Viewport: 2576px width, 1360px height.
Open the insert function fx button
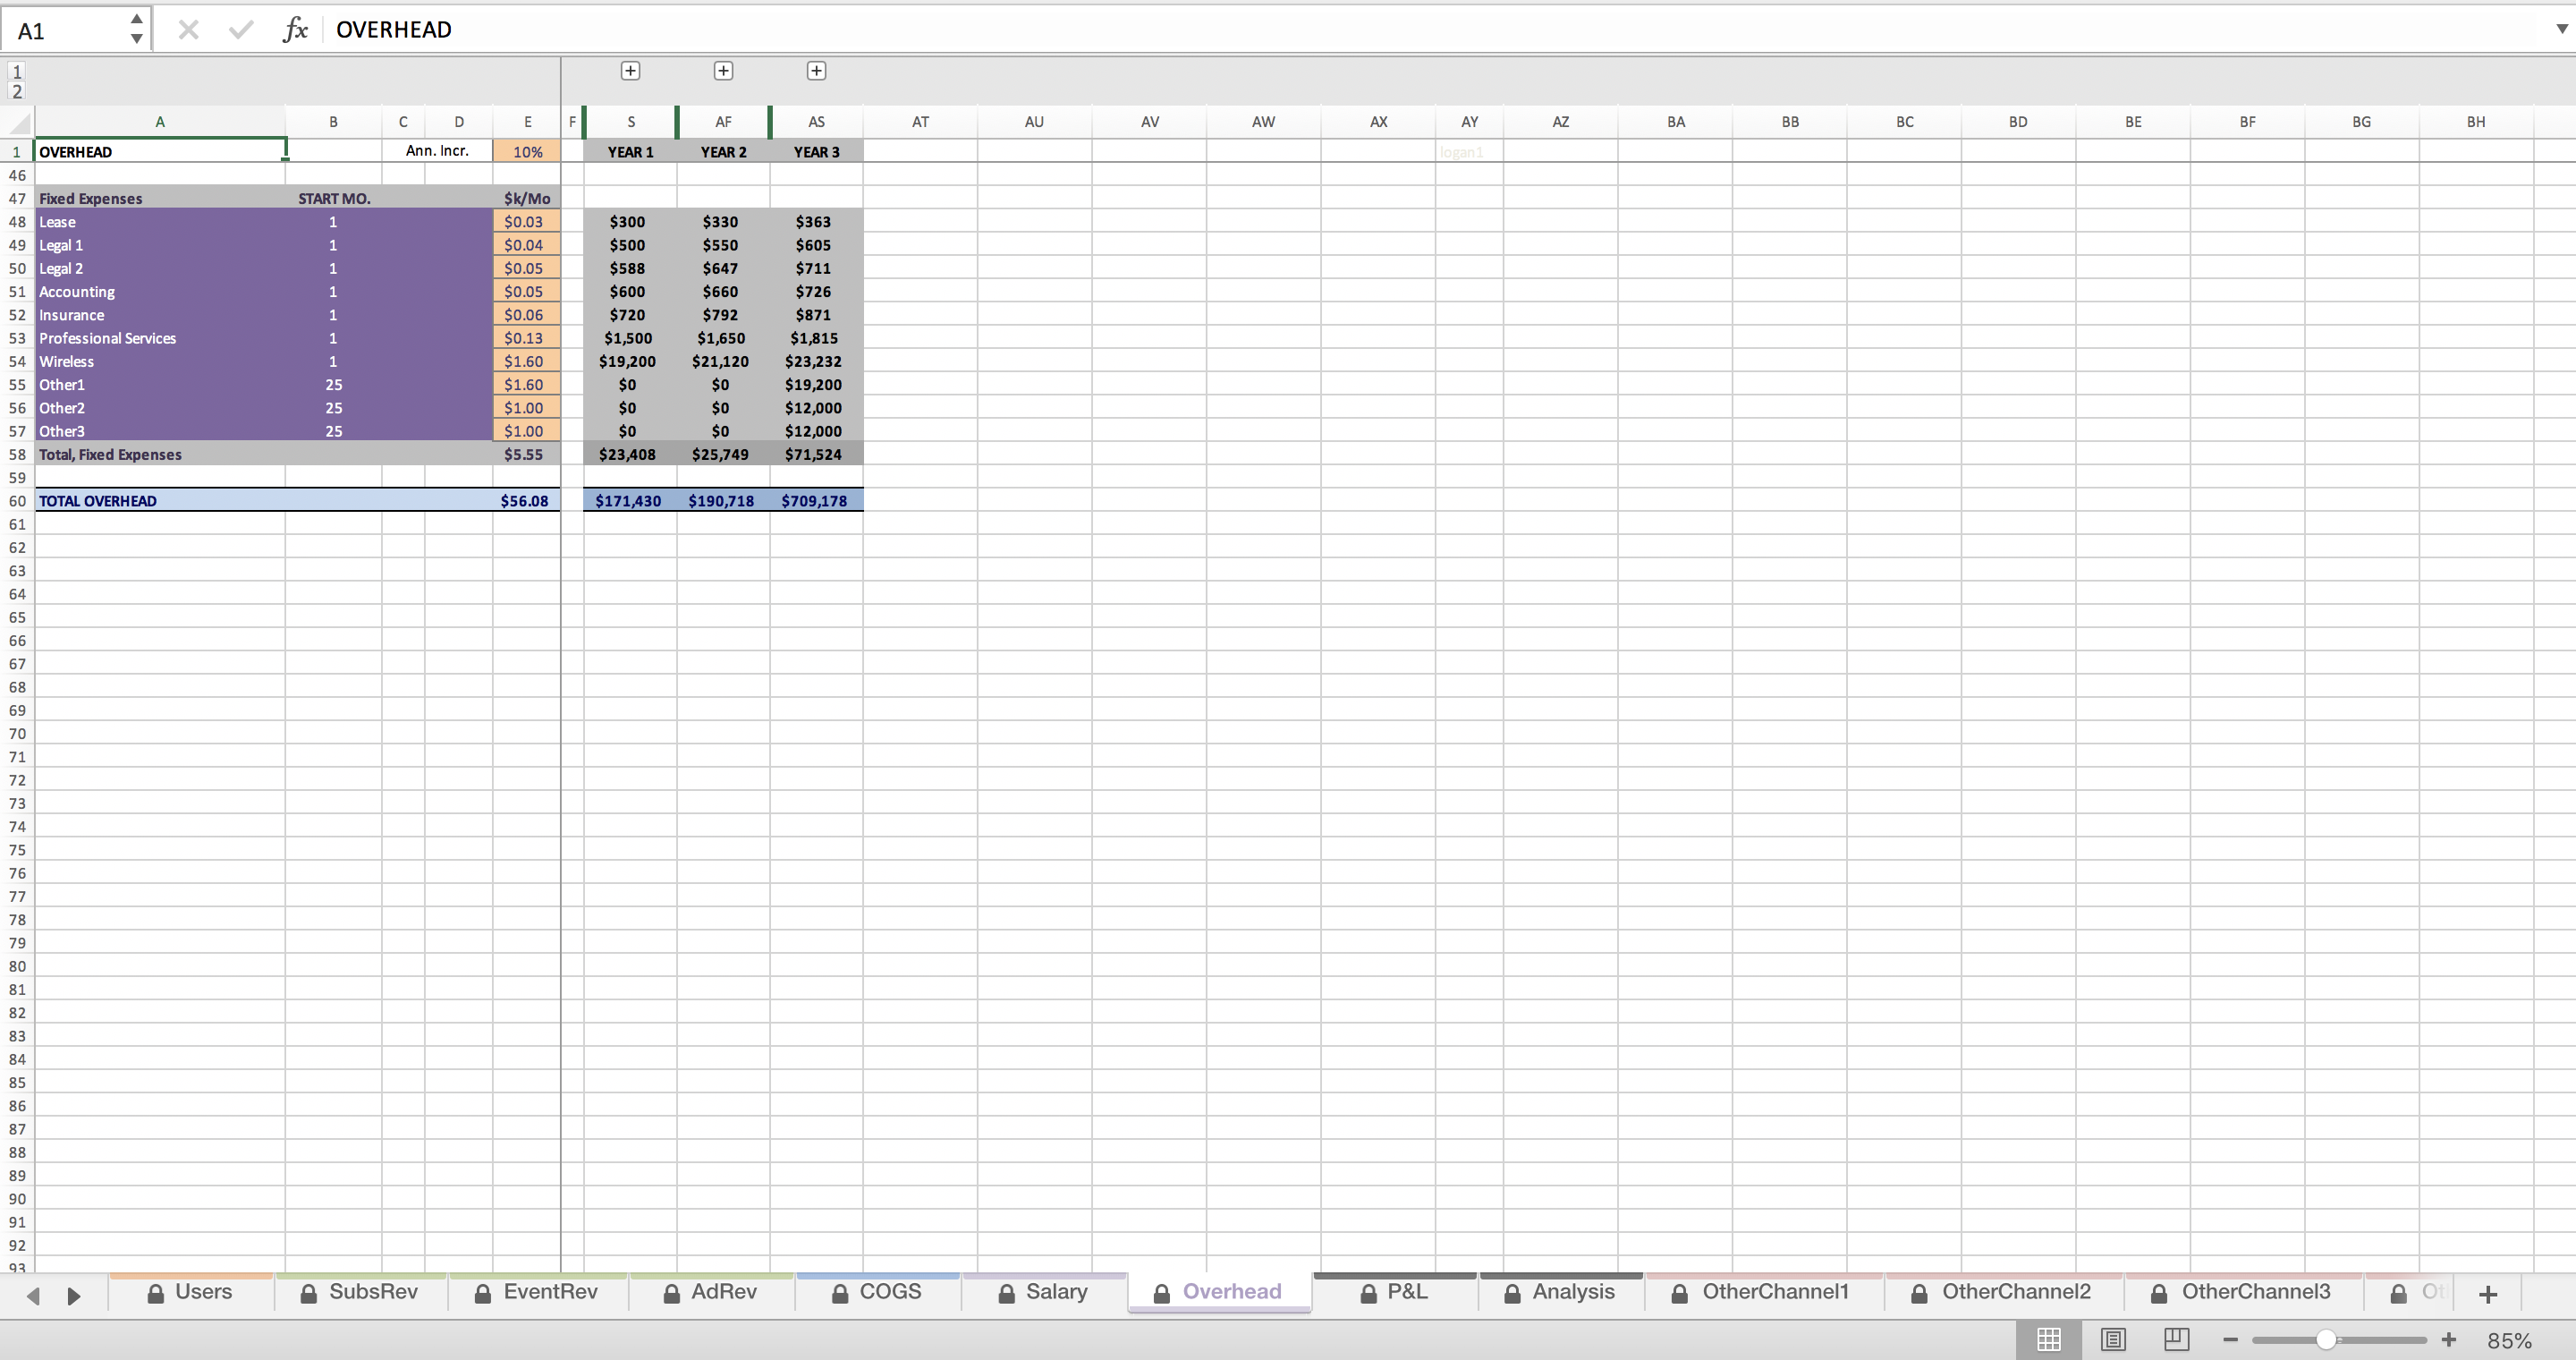tap(295, 30)
